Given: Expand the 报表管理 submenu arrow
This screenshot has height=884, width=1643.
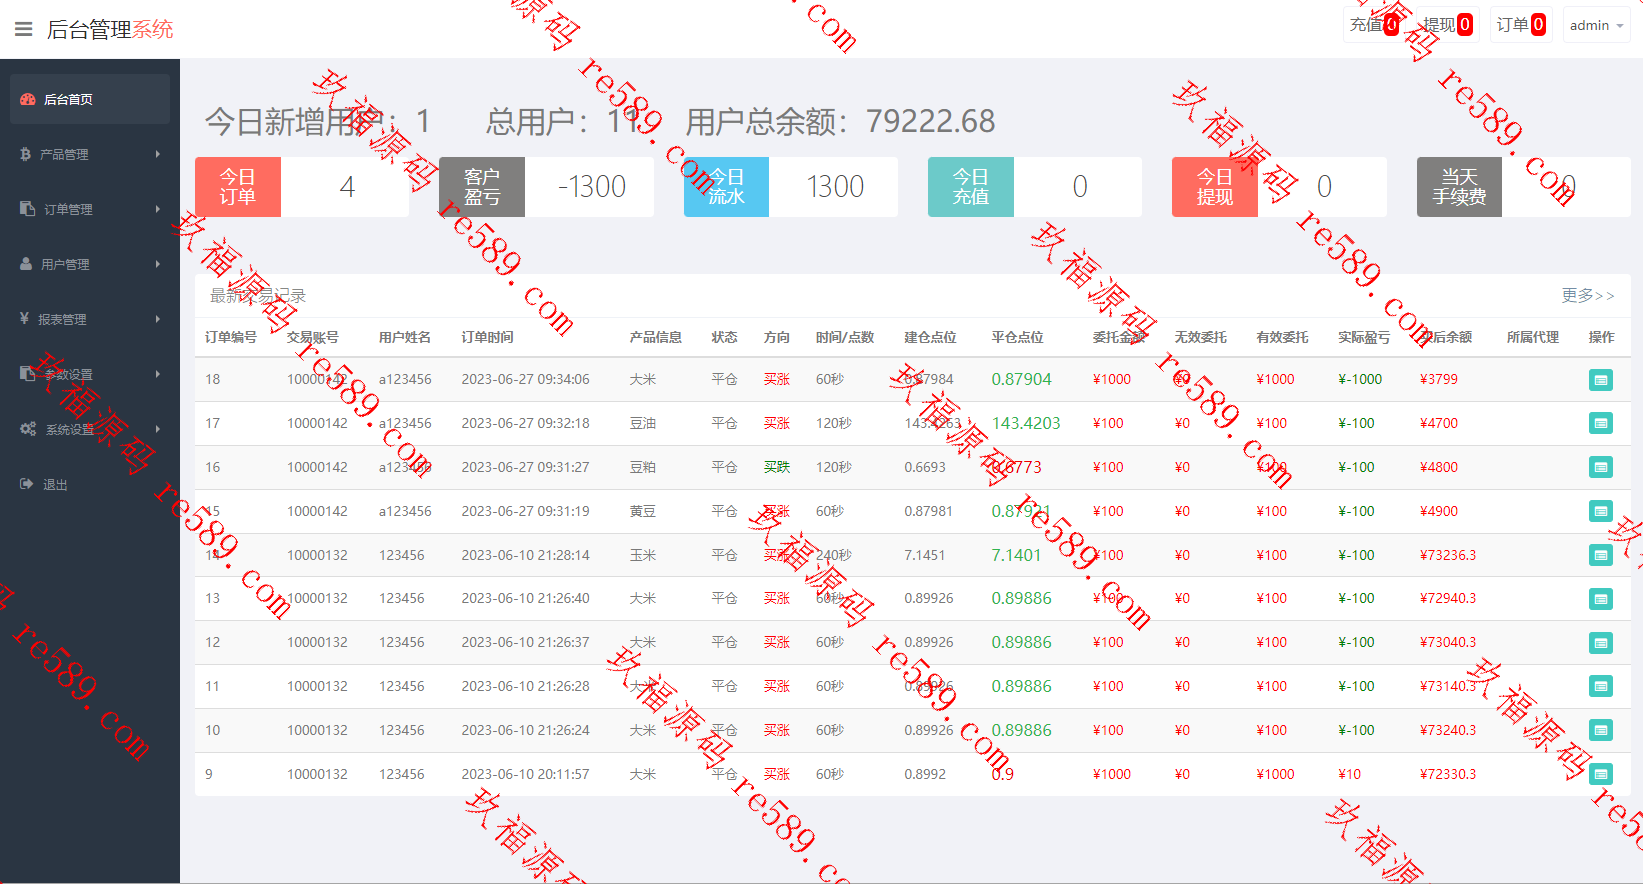Looking at the screenshot, I should click(x=158, y=319).
